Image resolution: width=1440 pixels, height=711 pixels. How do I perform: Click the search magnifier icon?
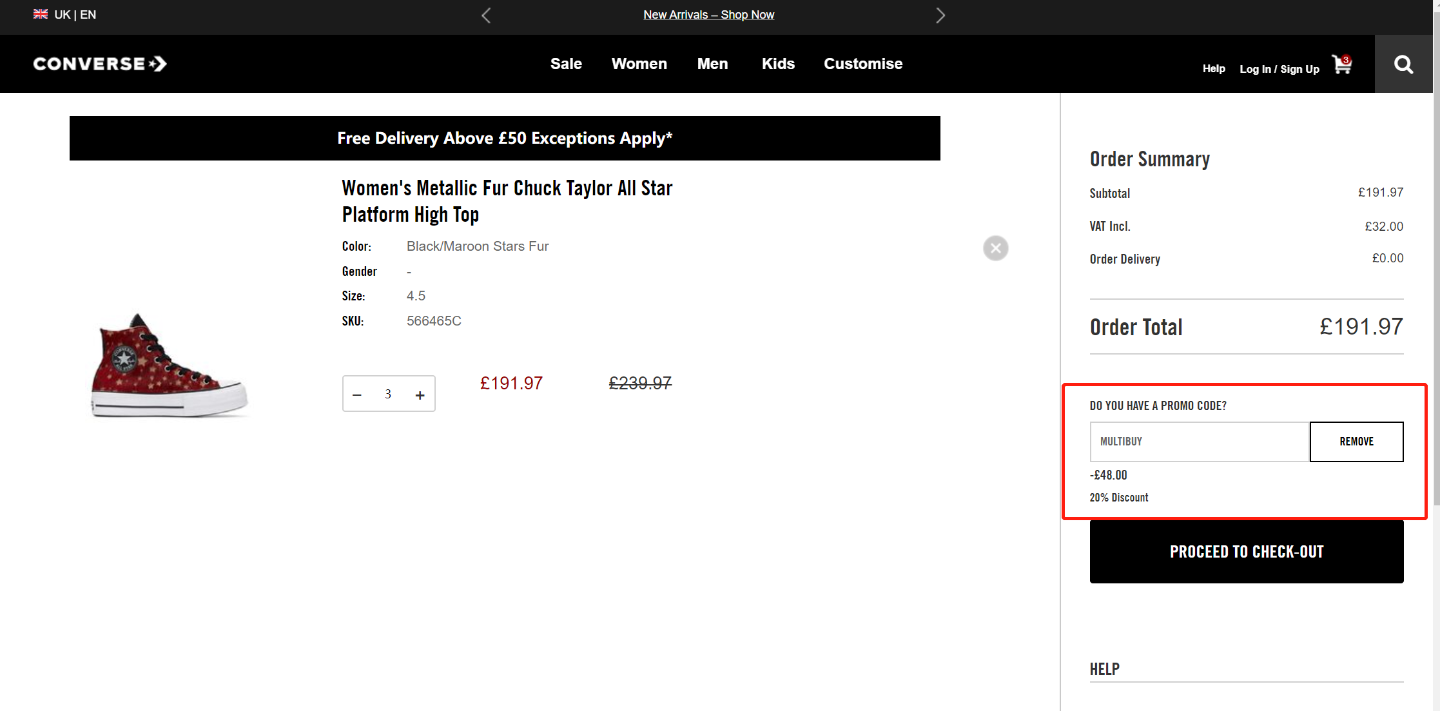pos(1404,65)
